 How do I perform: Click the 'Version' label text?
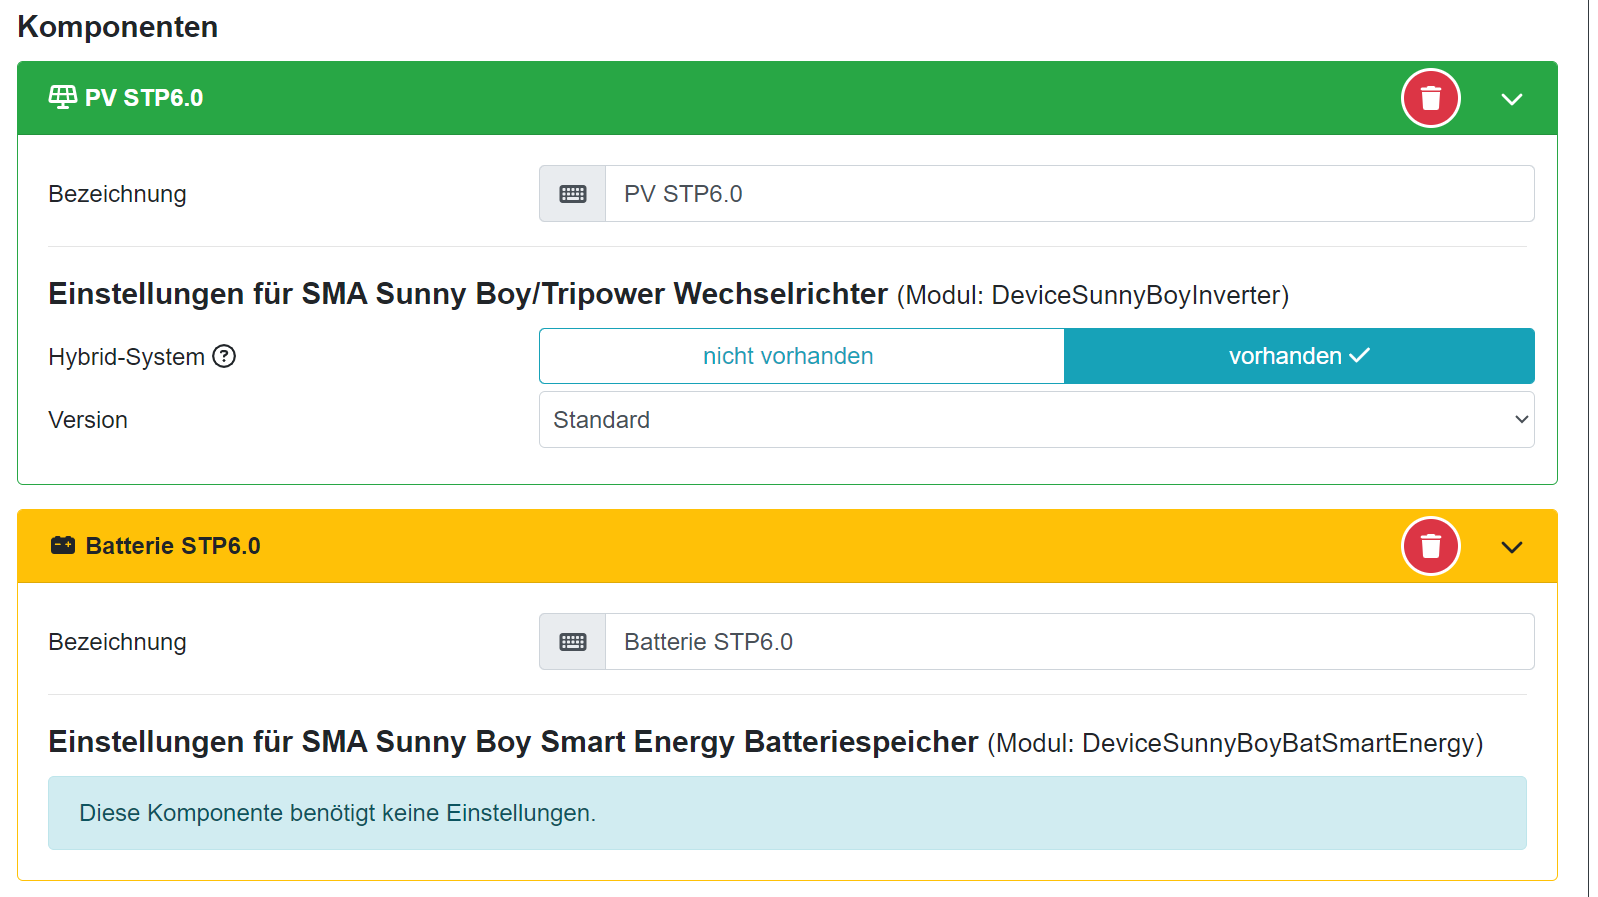tap(88, 420)
